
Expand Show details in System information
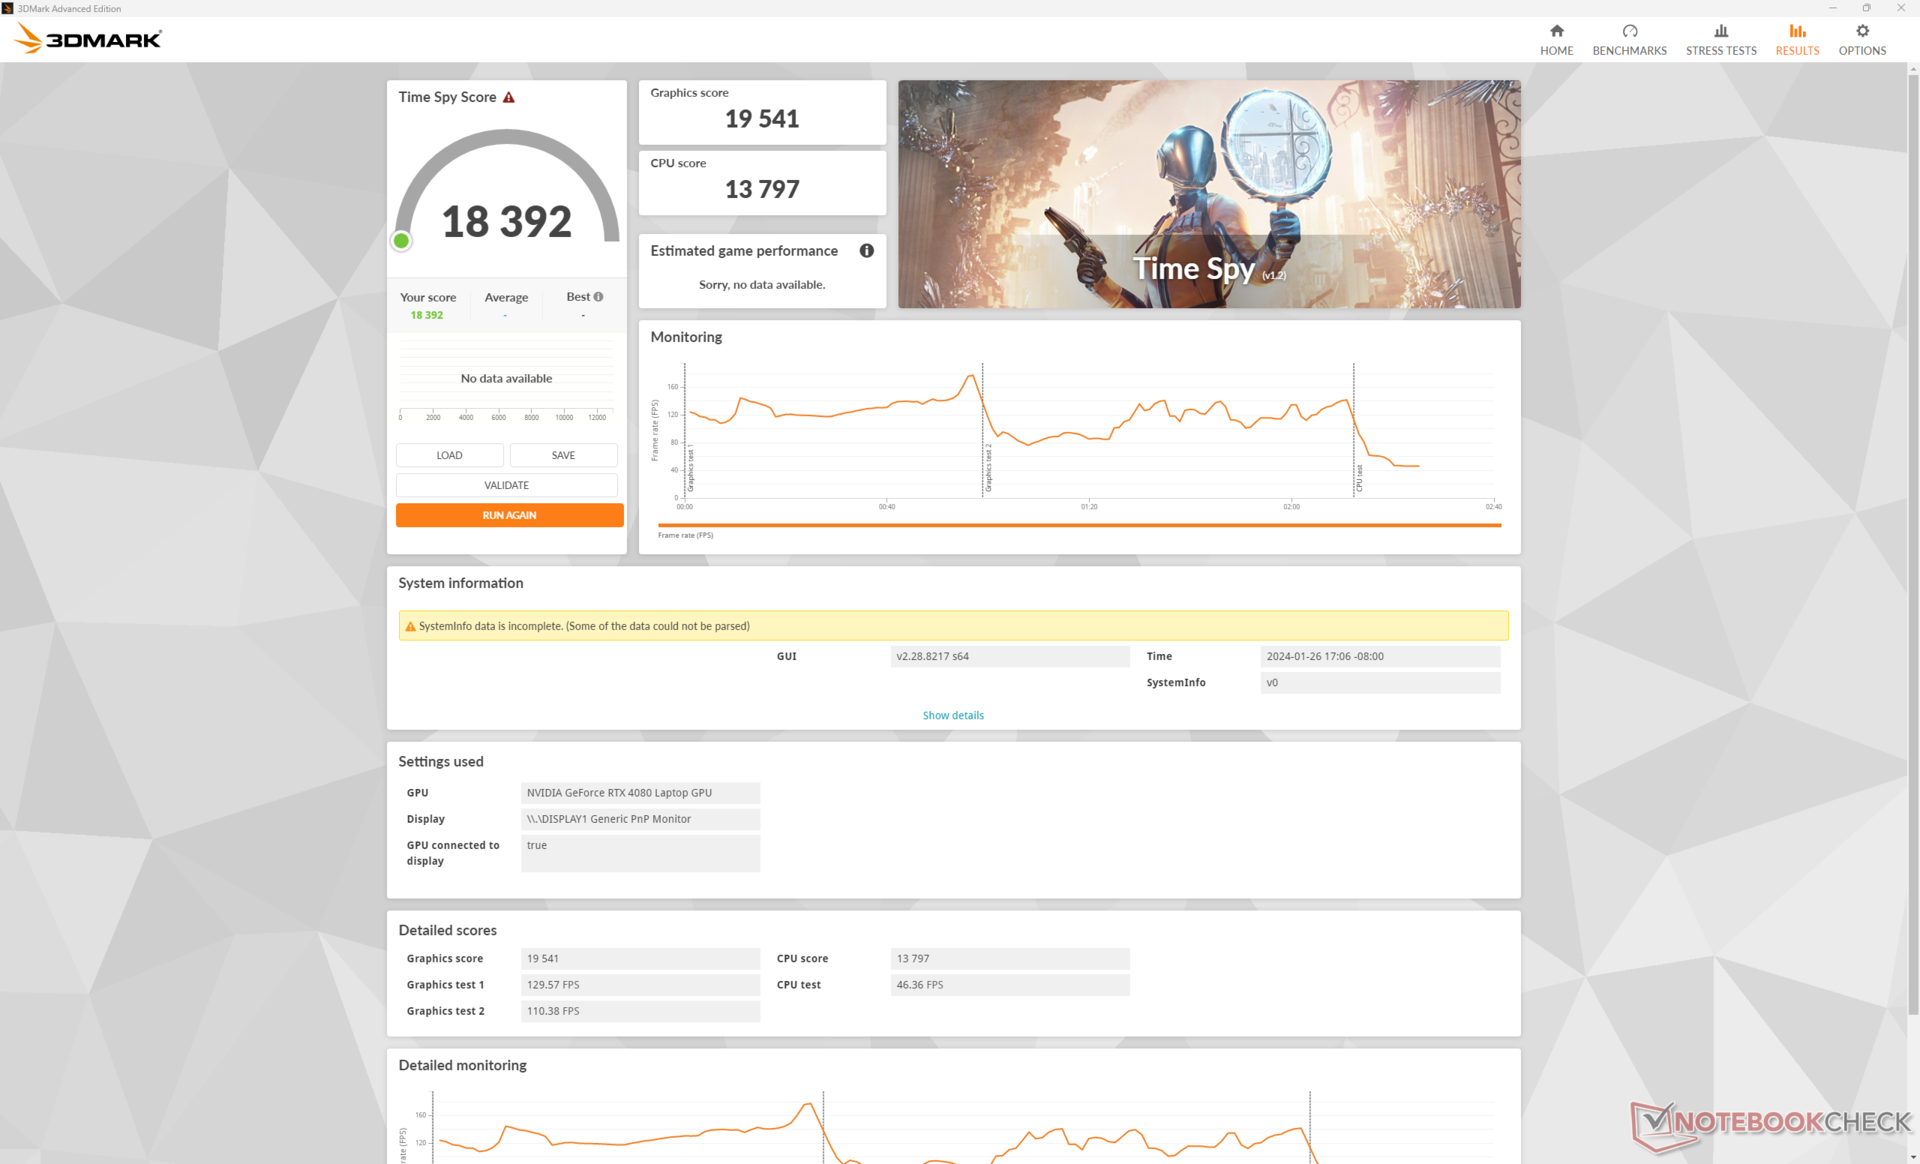(952, 716)
